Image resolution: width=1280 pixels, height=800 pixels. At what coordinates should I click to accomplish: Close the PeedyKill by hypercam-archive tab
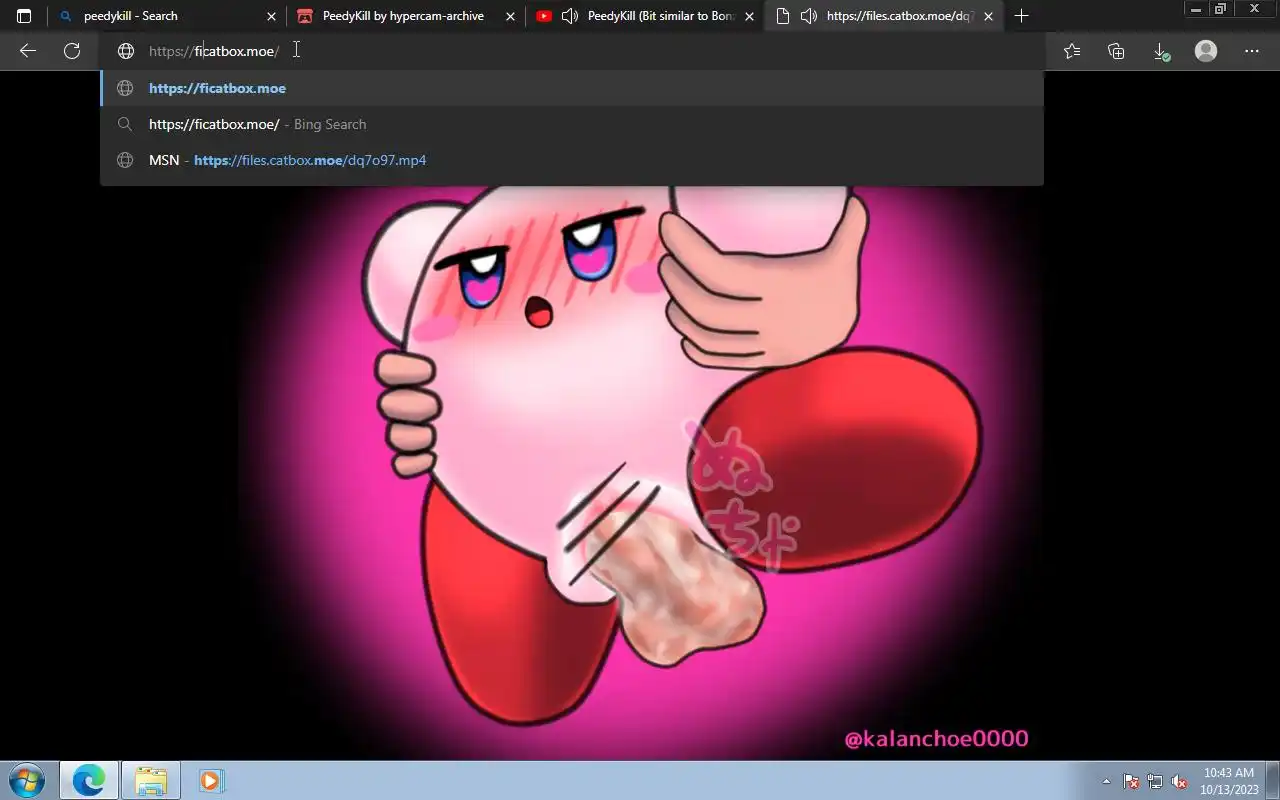[510, 16]
